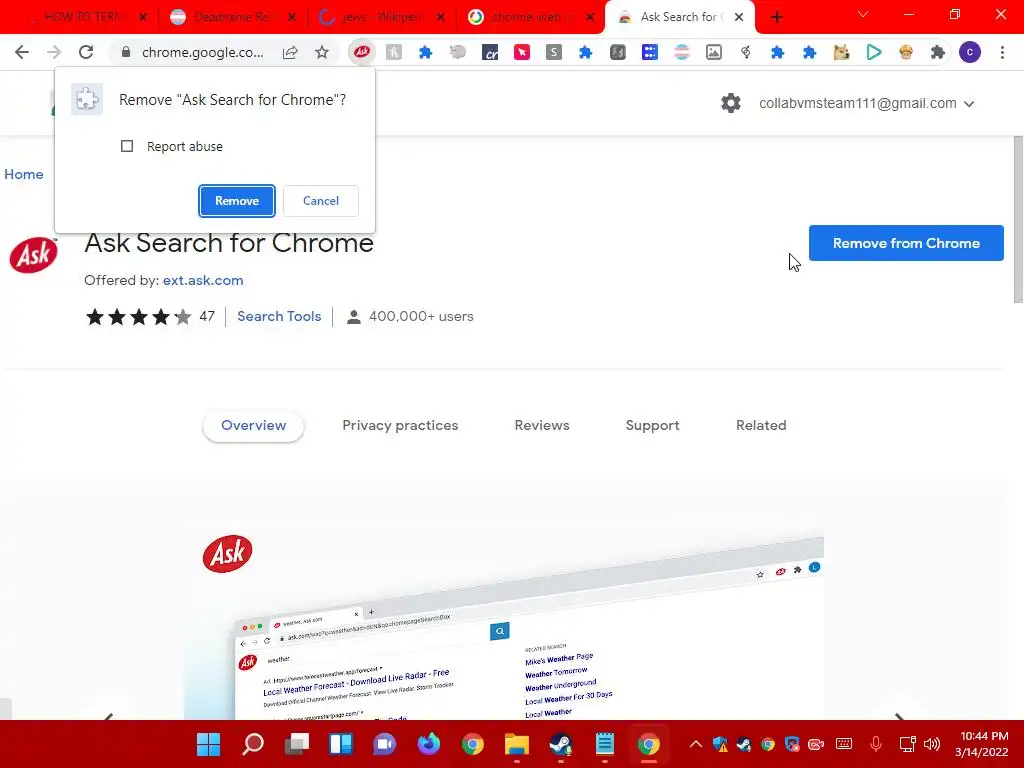Check the Report abuse checkbox
Screen dimensions: 1024x768
point(127,146)
